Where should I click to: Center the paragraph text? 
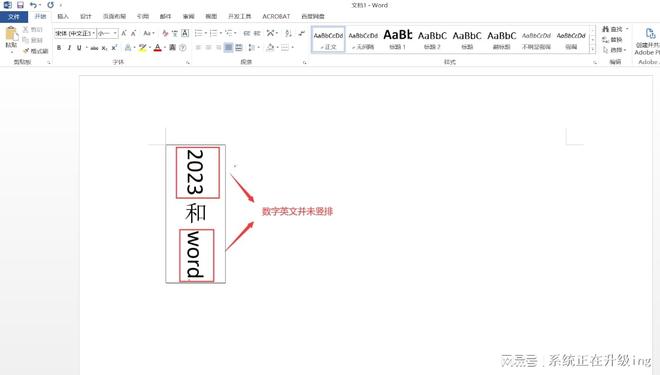[x=208, y=48]
